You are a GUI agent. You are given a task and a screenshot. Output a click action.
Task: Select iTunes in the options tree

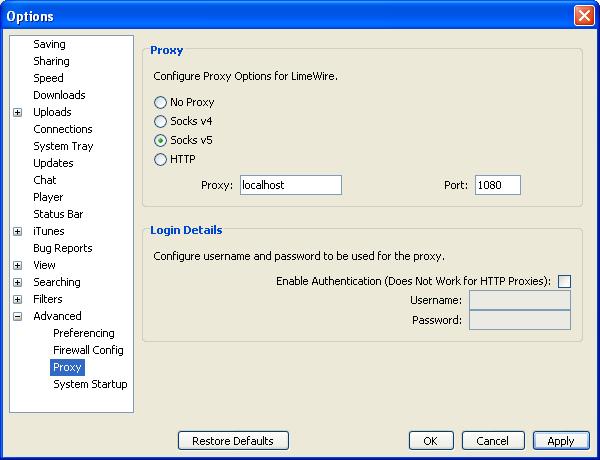(49, 231)
